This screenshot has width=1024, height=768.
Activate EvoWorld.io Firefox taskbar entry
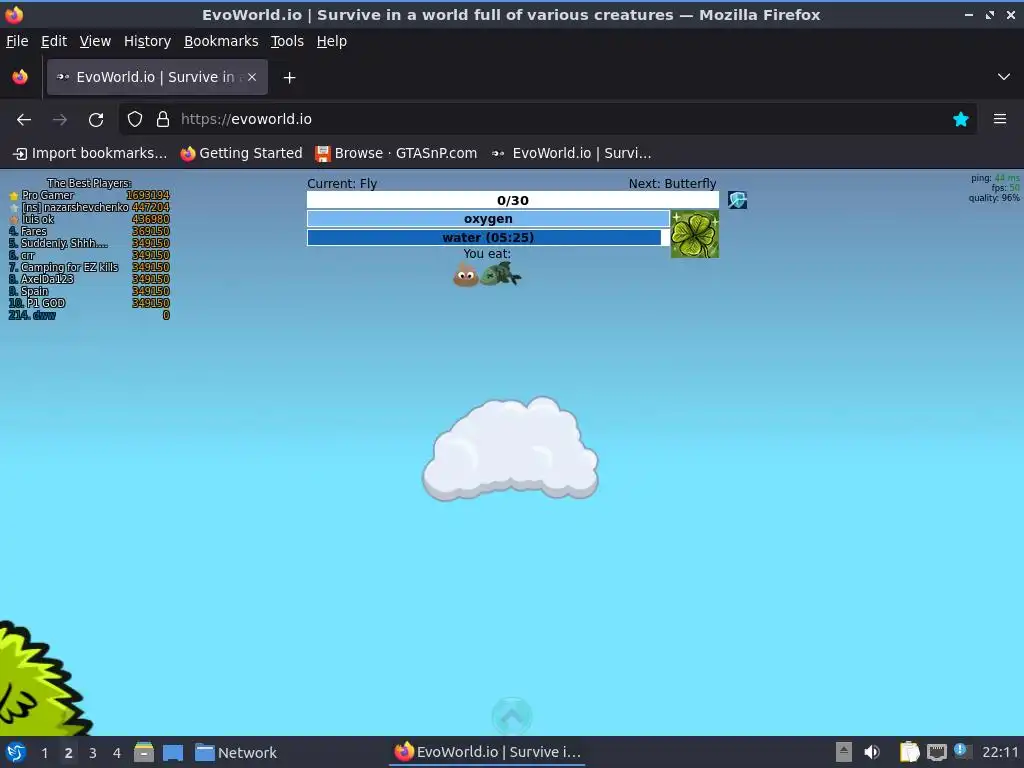[487, 752]
